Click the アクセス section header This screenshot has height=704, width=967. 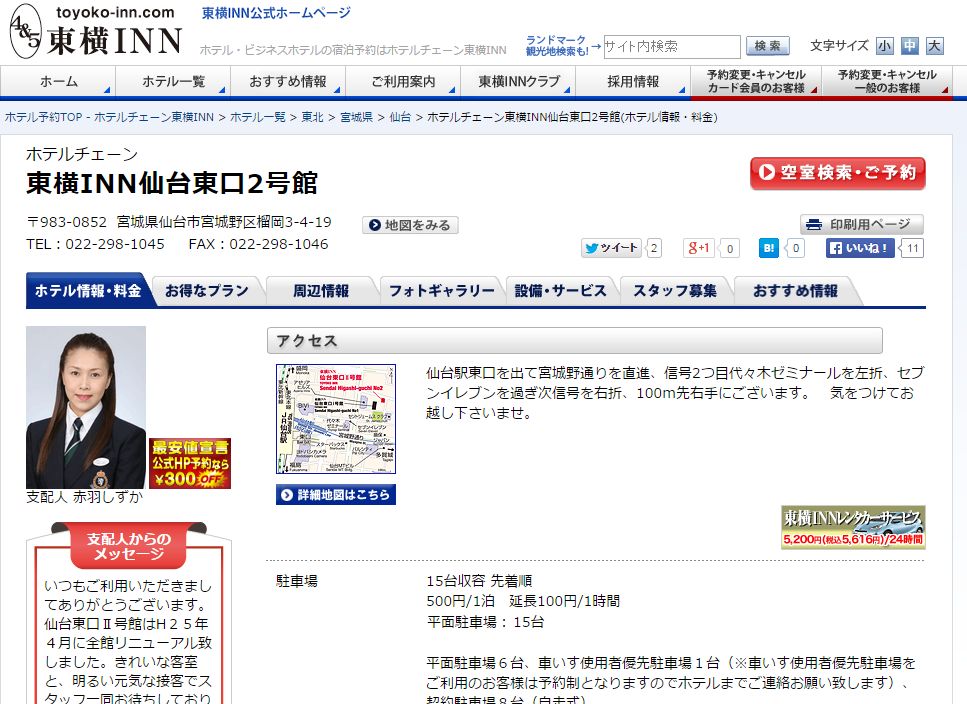[575, 341]
